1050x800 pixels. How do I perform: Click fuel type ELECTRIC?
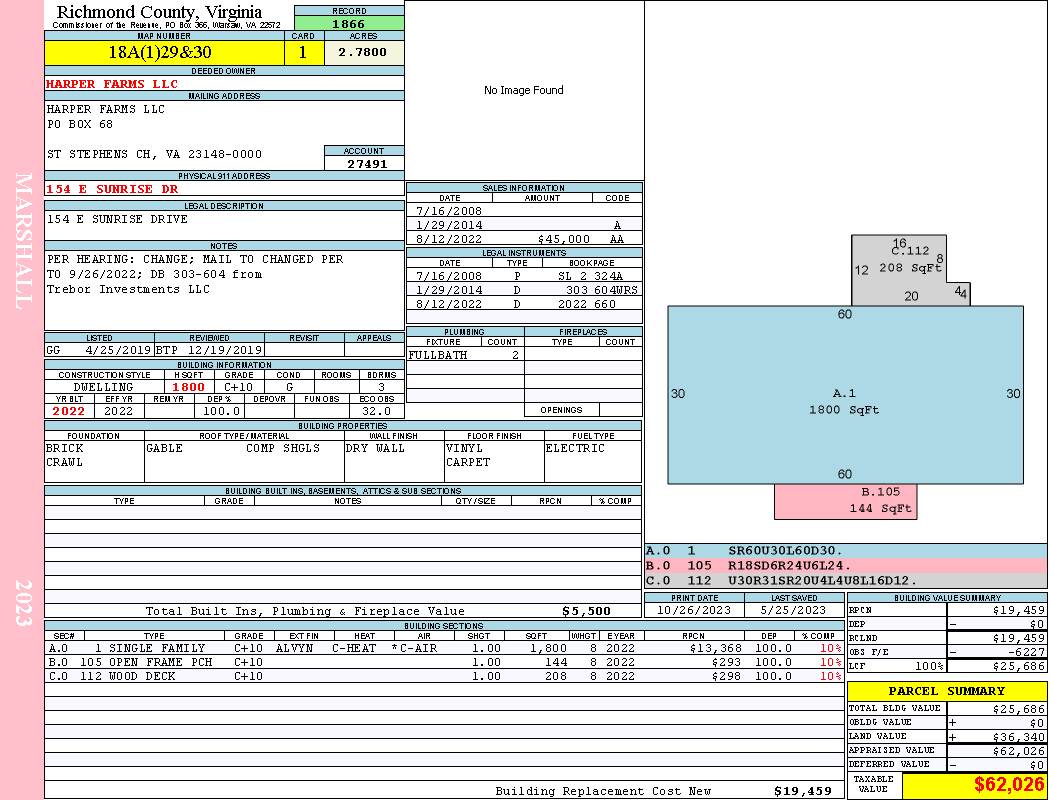pyautogui.click(x=575, y=449)
